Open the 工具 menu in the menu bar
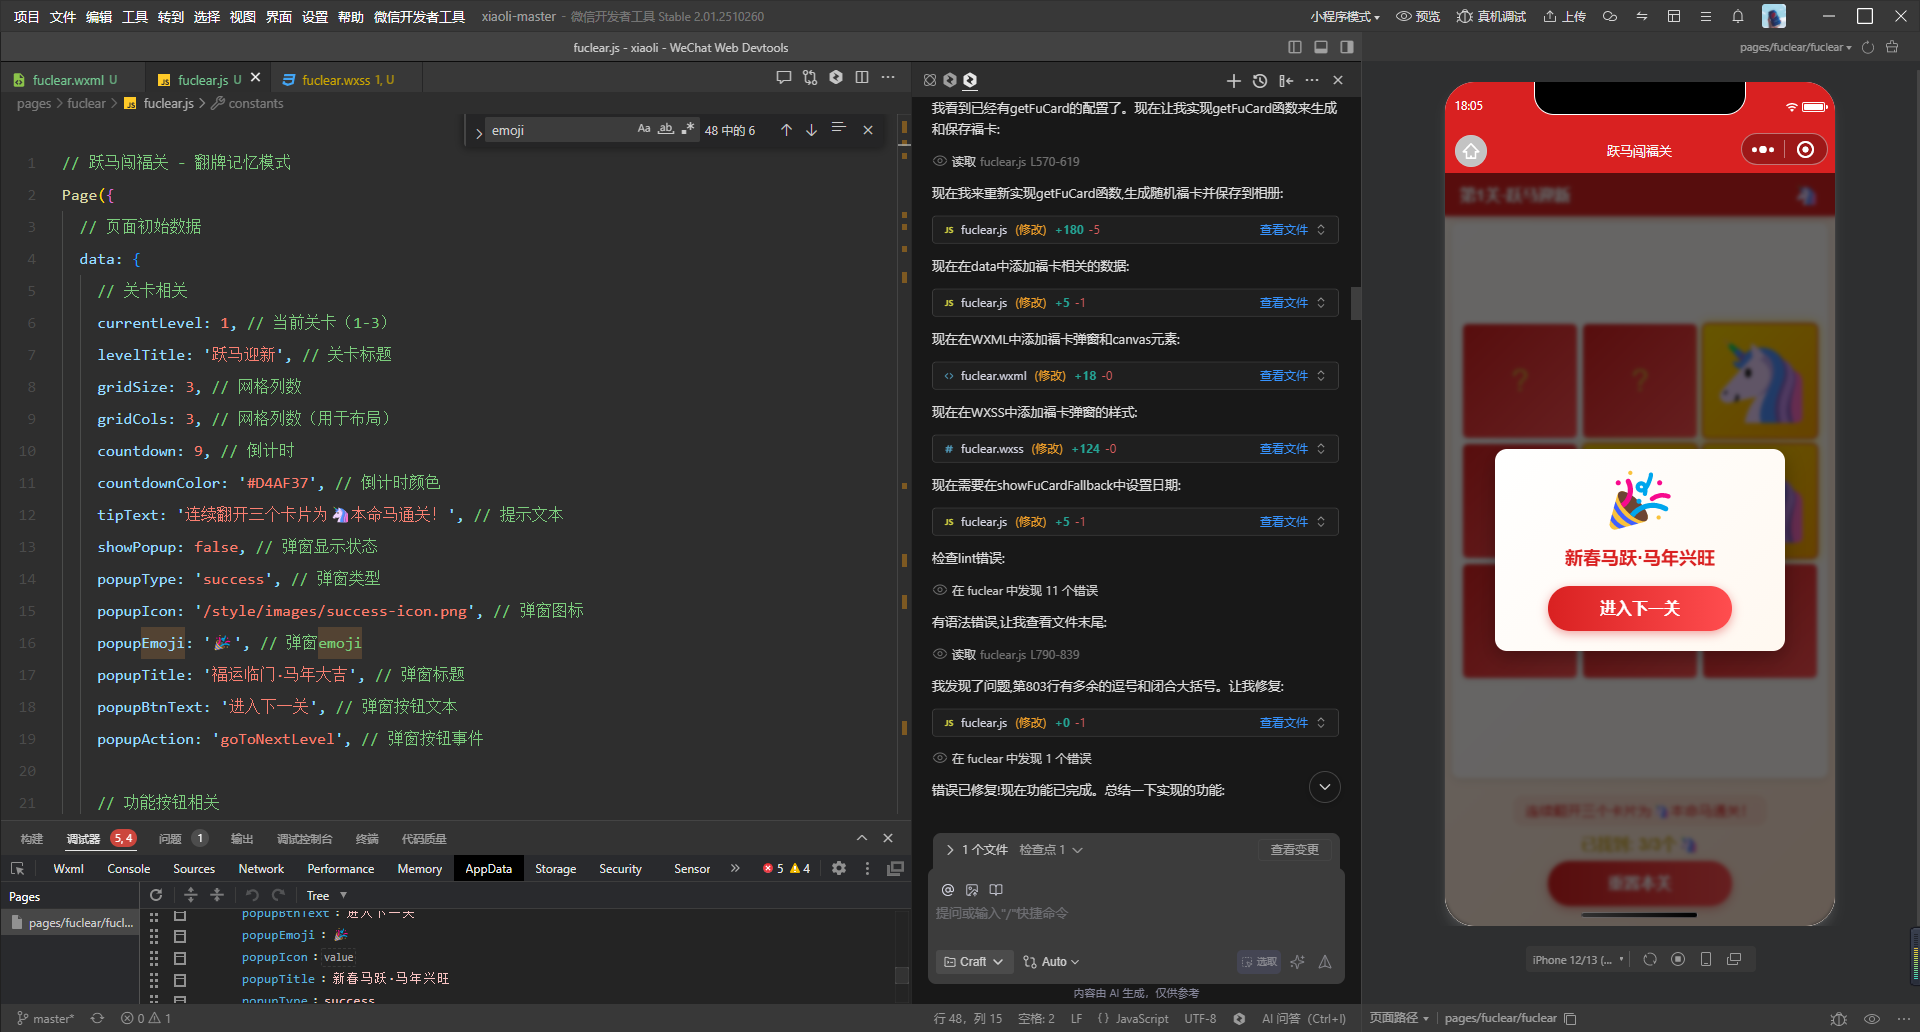Viewport: 1920px width, 1032px height. (x=134, y=16)
